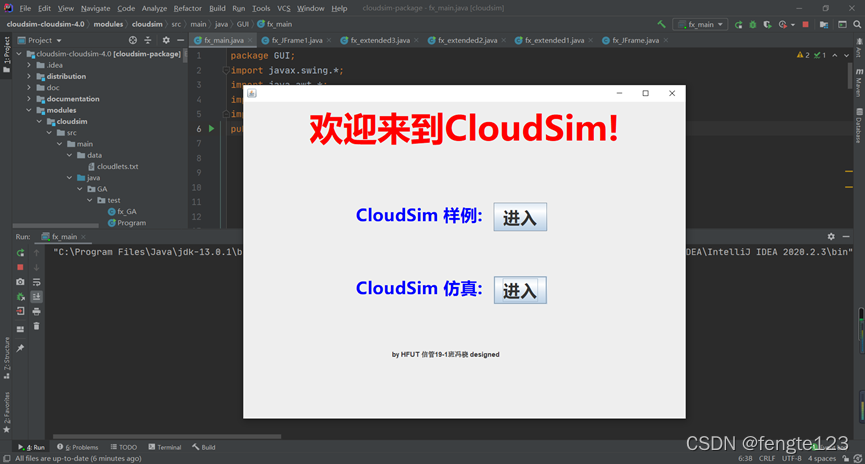Click the Clear All trash can icon
The height and width of the screenshot is (464, 865).
click(x=36, y=326)
